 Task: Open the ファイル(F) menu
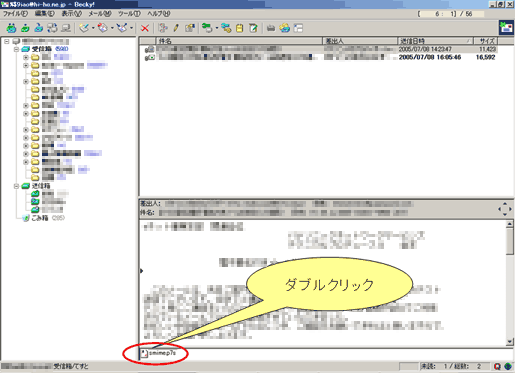pos(15,14)
